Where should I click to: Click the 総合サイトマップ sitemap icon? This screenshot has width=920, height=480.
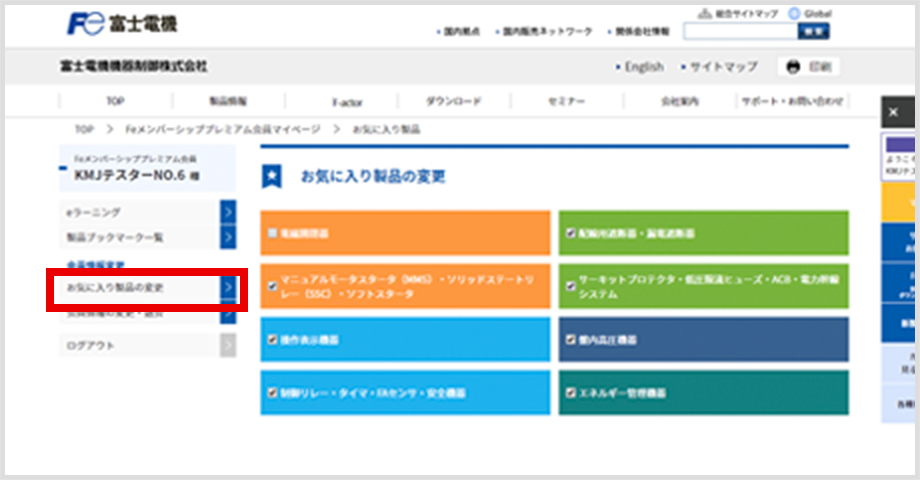(x=705, y=13)
